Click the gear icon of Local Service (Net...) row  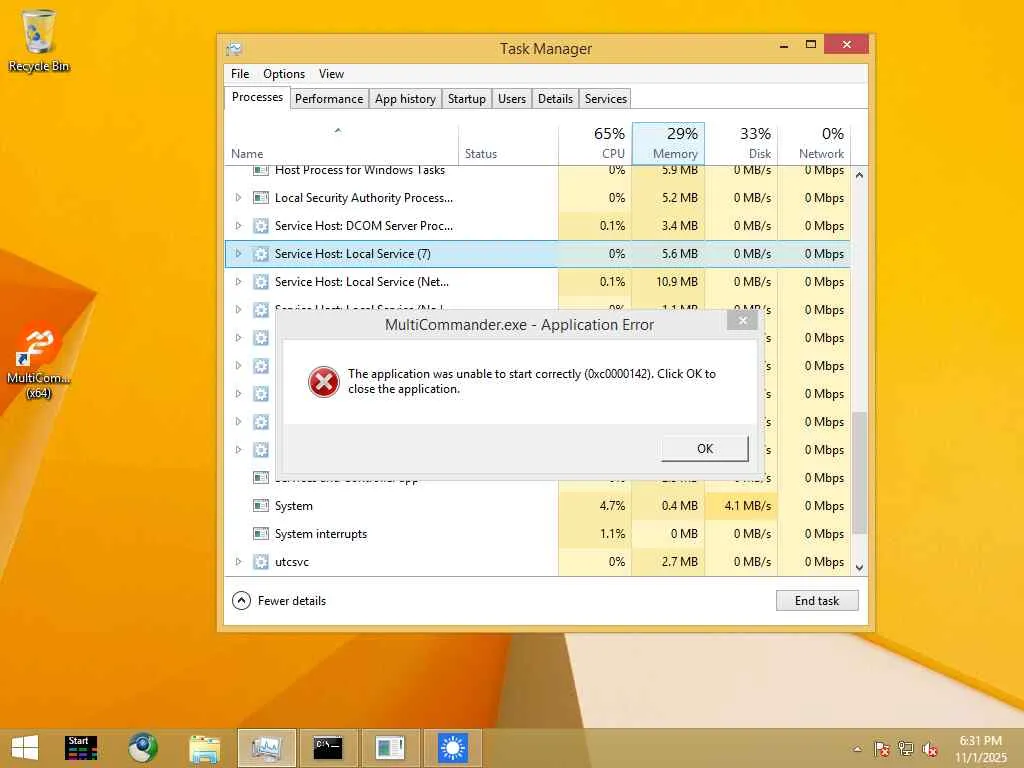[x=261, y=282]
